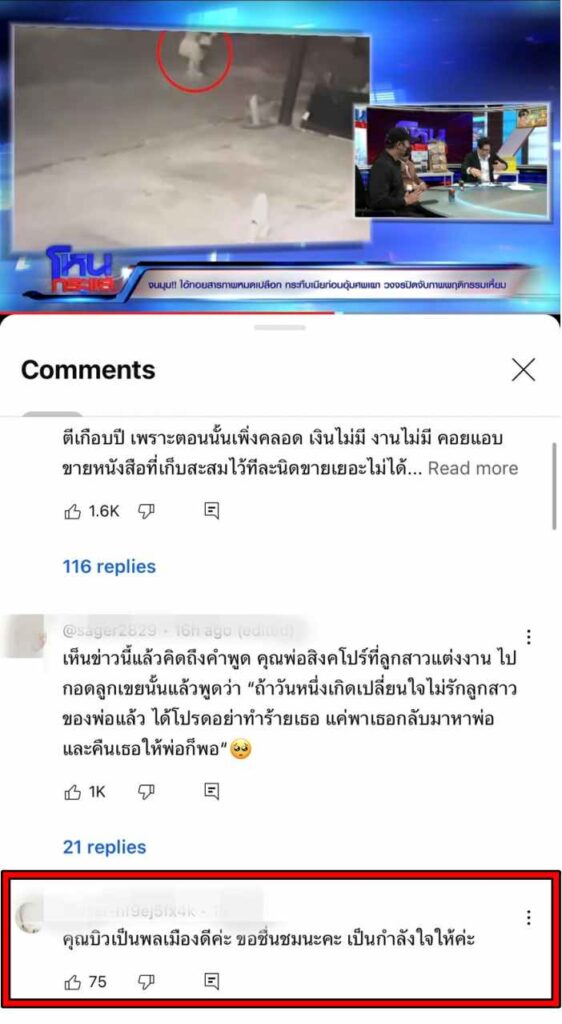Like the comment with 75 likes
The image size is (562, 1024).
click(72, 982)
